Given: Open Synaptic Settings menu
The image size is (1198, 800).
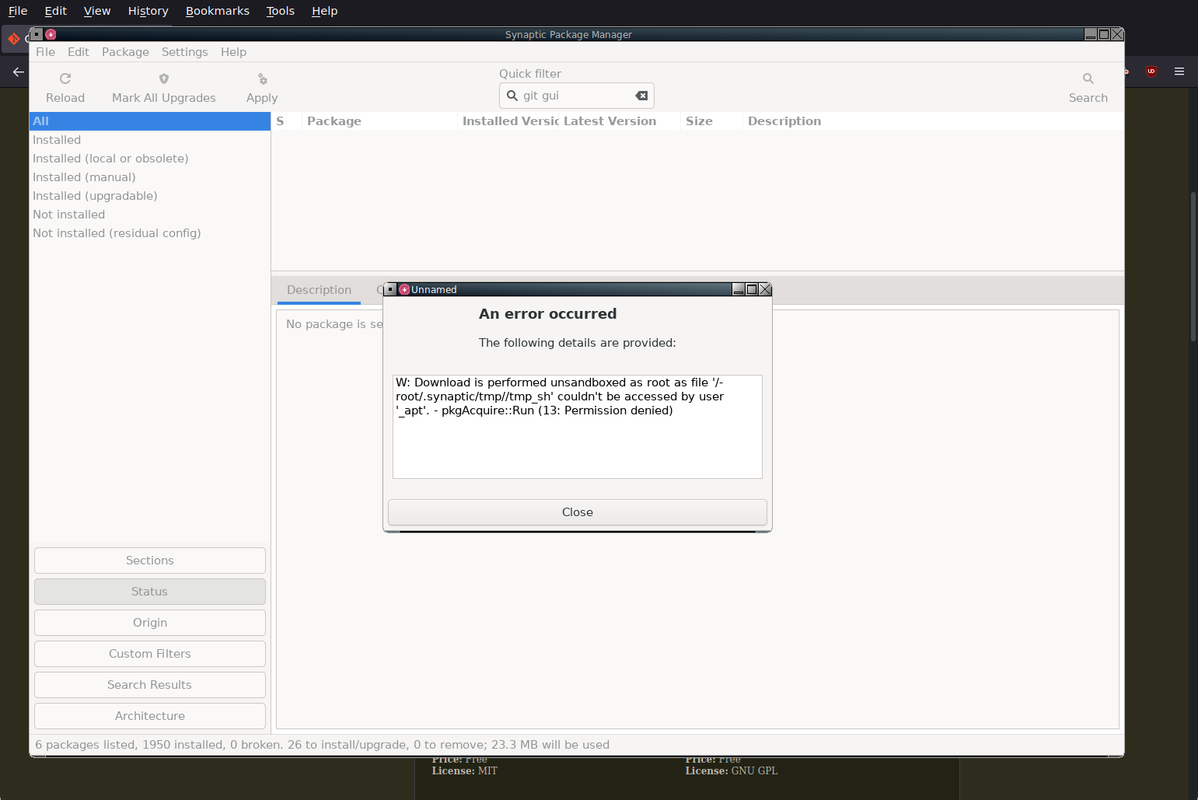Looking at the screenshot, I should [184, 52].
